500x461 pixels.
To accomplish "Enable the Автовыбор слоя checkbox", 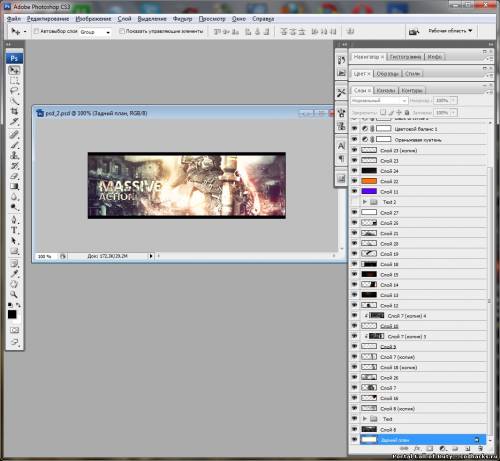I will point(36,31).
